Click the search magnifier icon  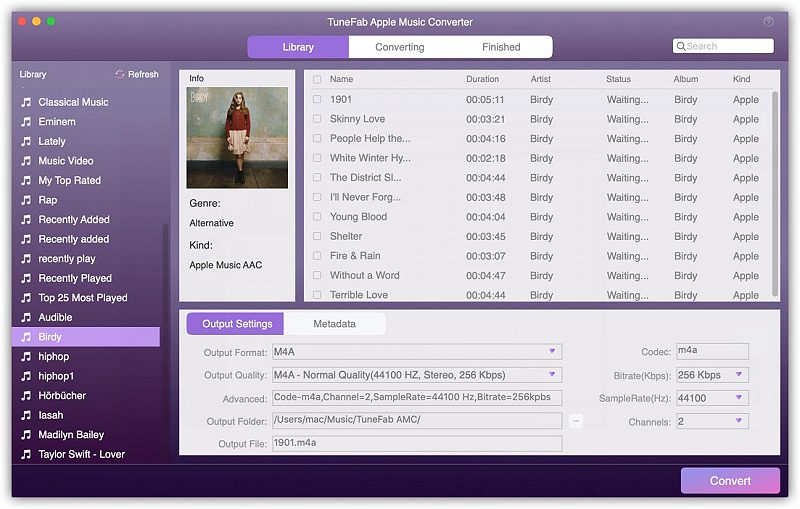(681, 46)
